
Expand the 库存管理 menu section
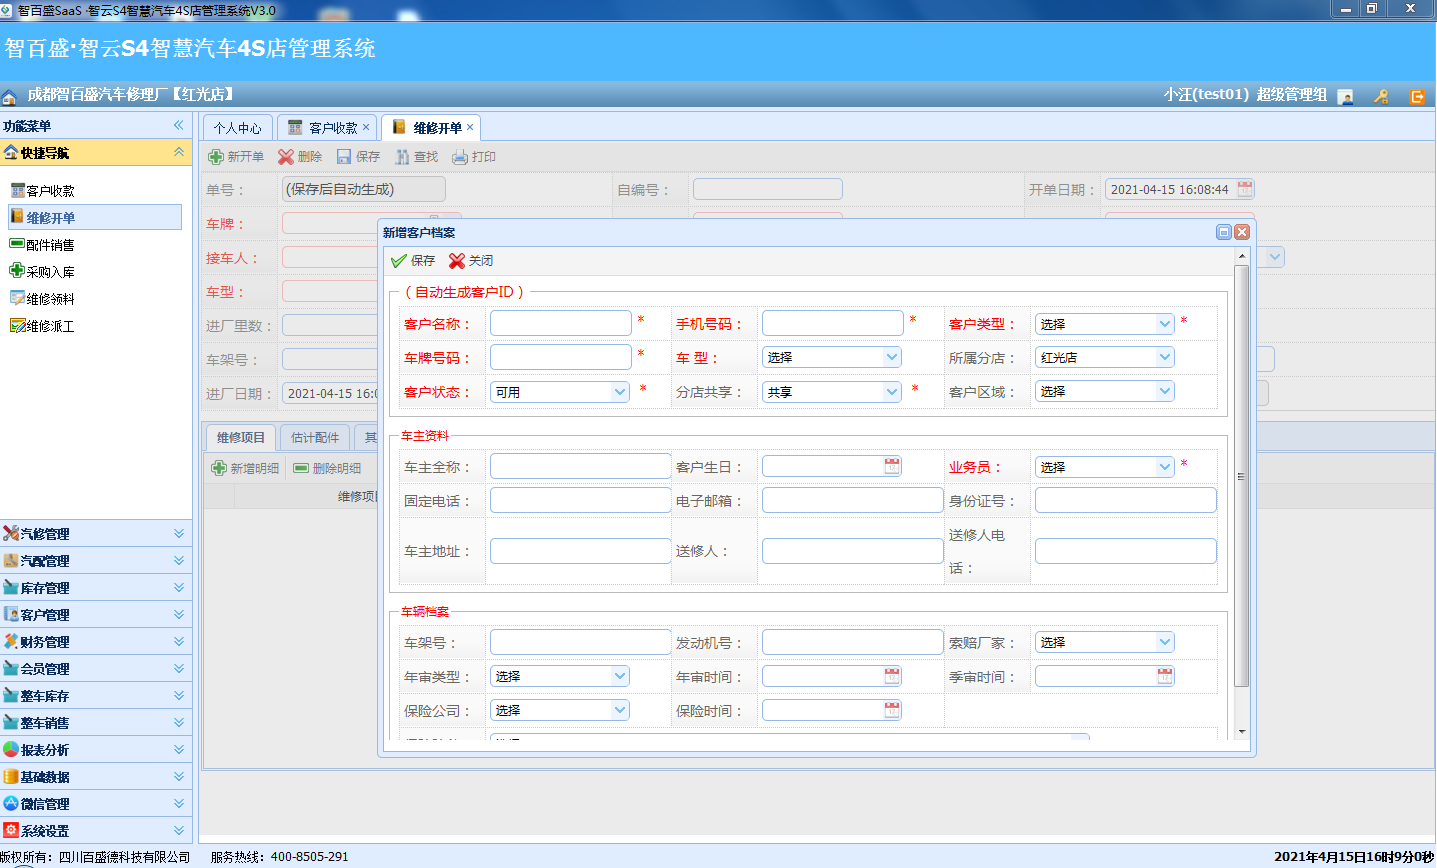coord(179,588)
